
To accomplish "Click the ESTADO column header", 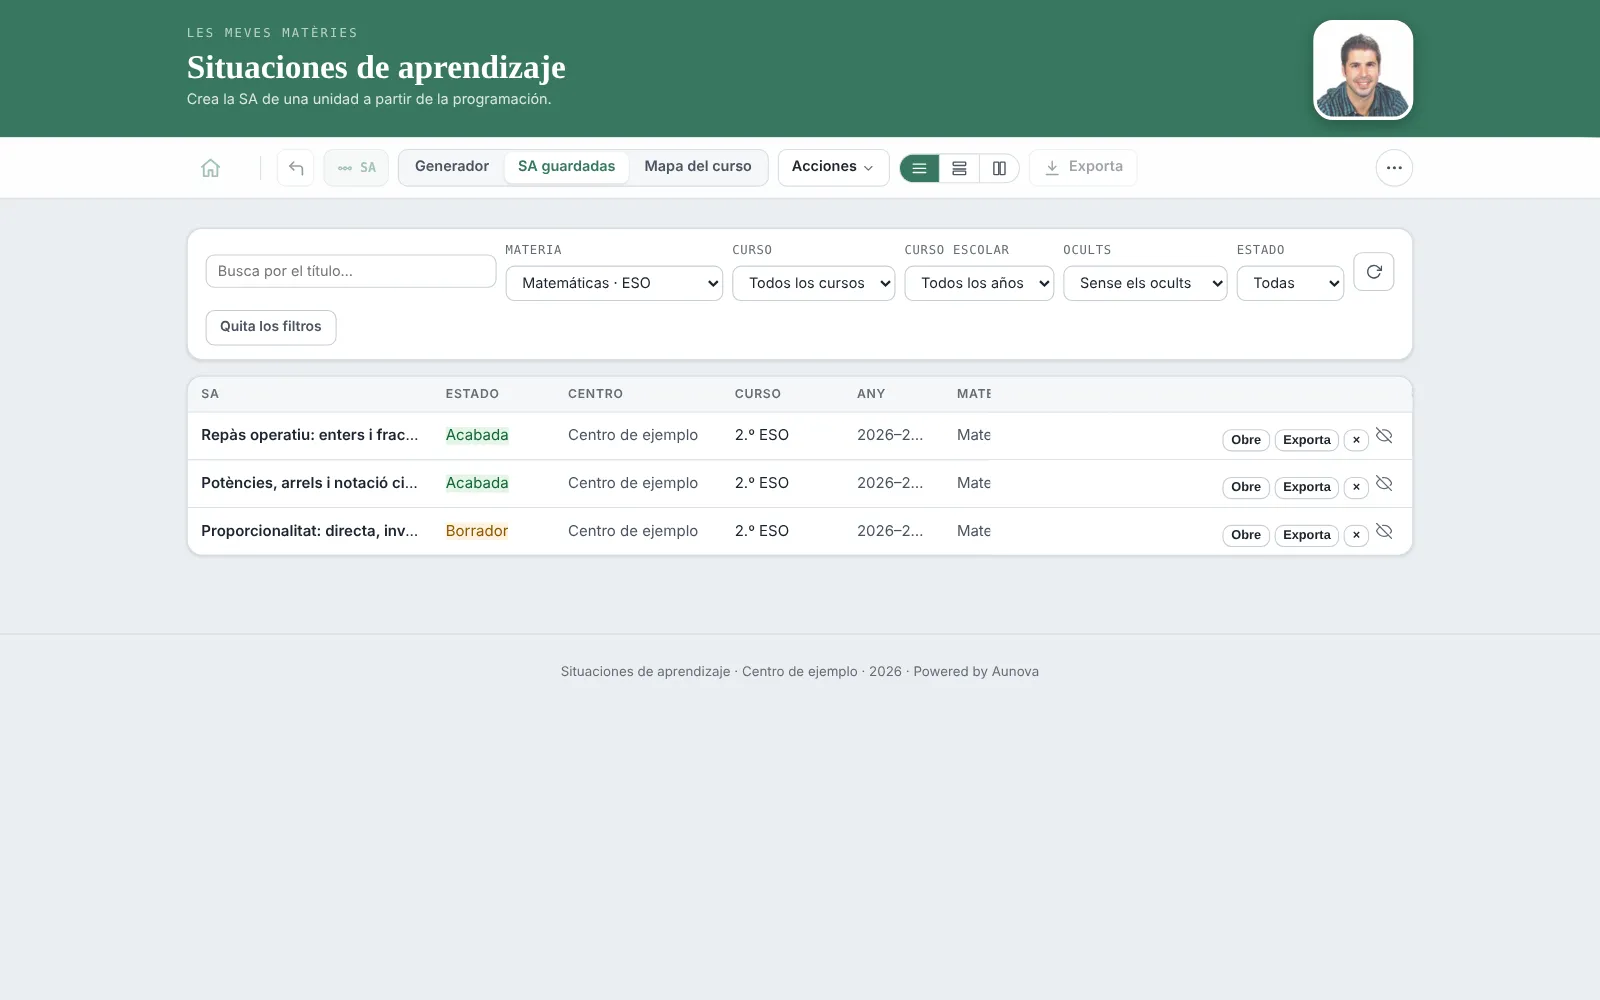I will [472, 394].
